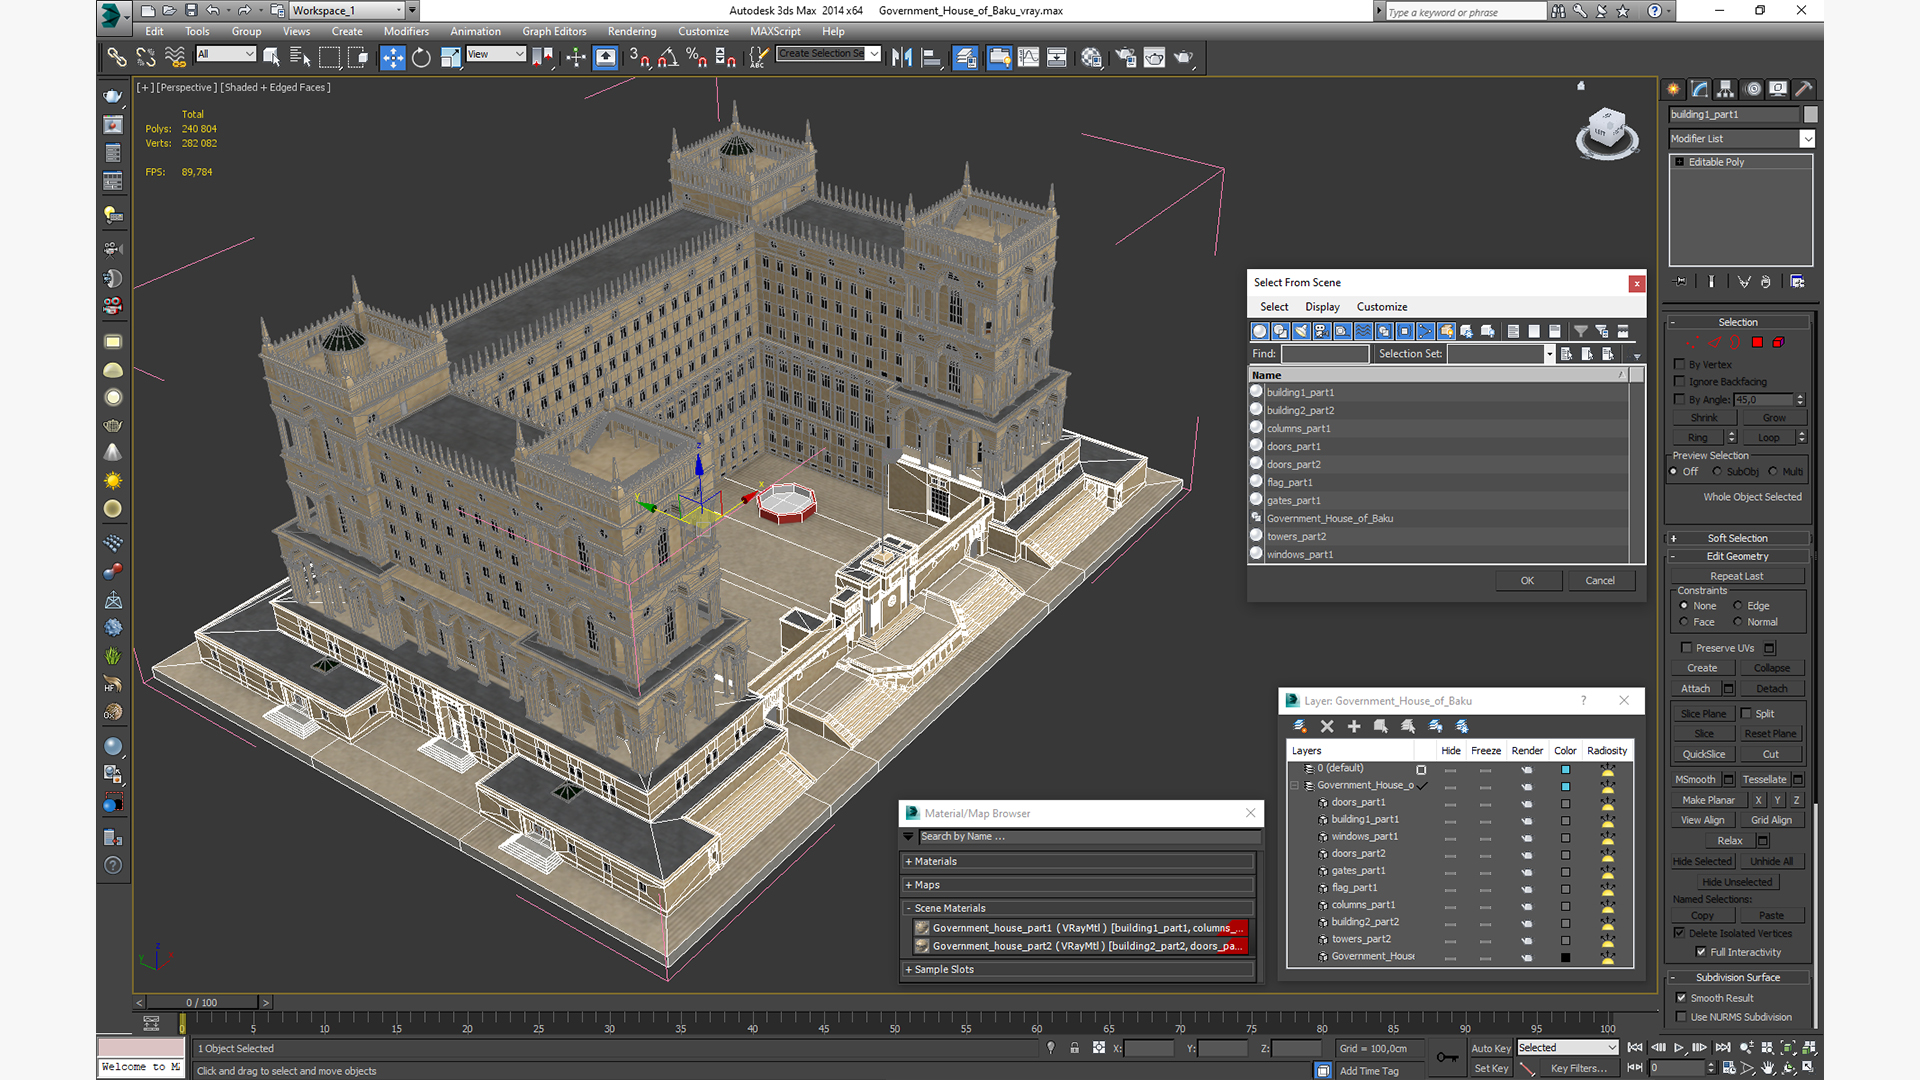This screenshot has height=1080, width=1920.
Task: Click Cancel in Select From Scene
Action: point(1600,581)
